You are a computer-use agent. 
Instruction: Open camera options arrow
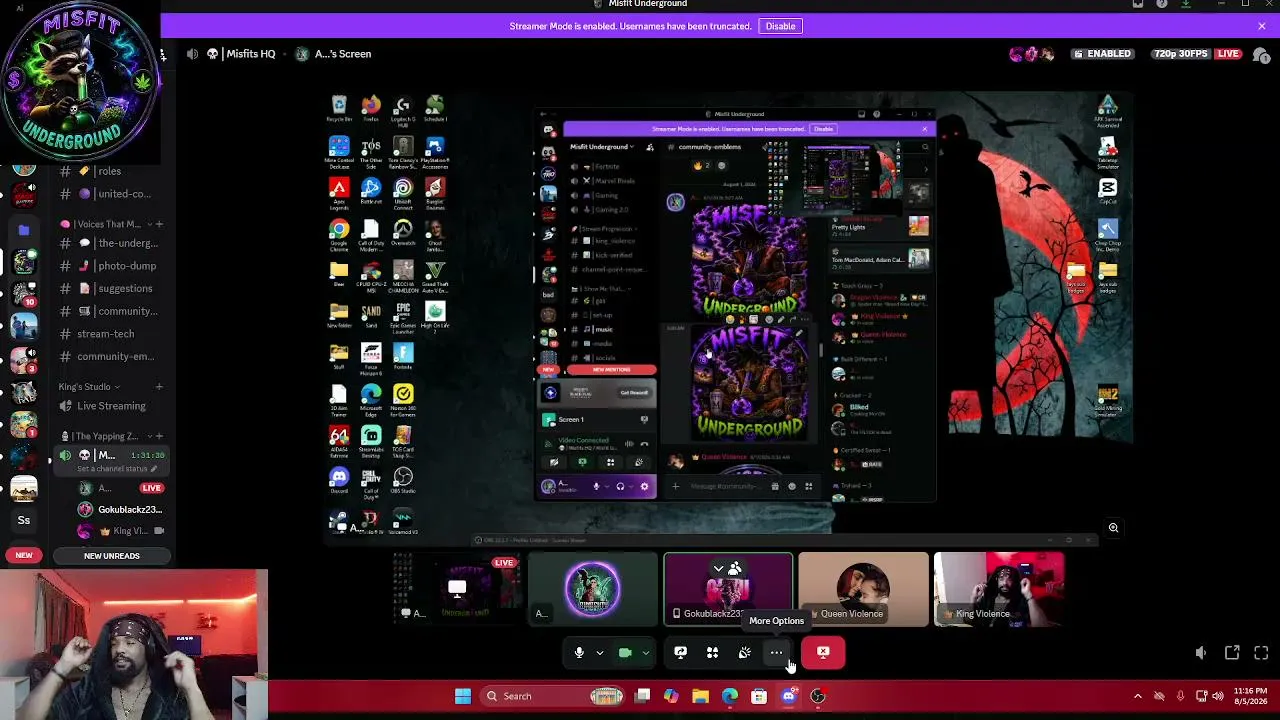pos(645,653)
